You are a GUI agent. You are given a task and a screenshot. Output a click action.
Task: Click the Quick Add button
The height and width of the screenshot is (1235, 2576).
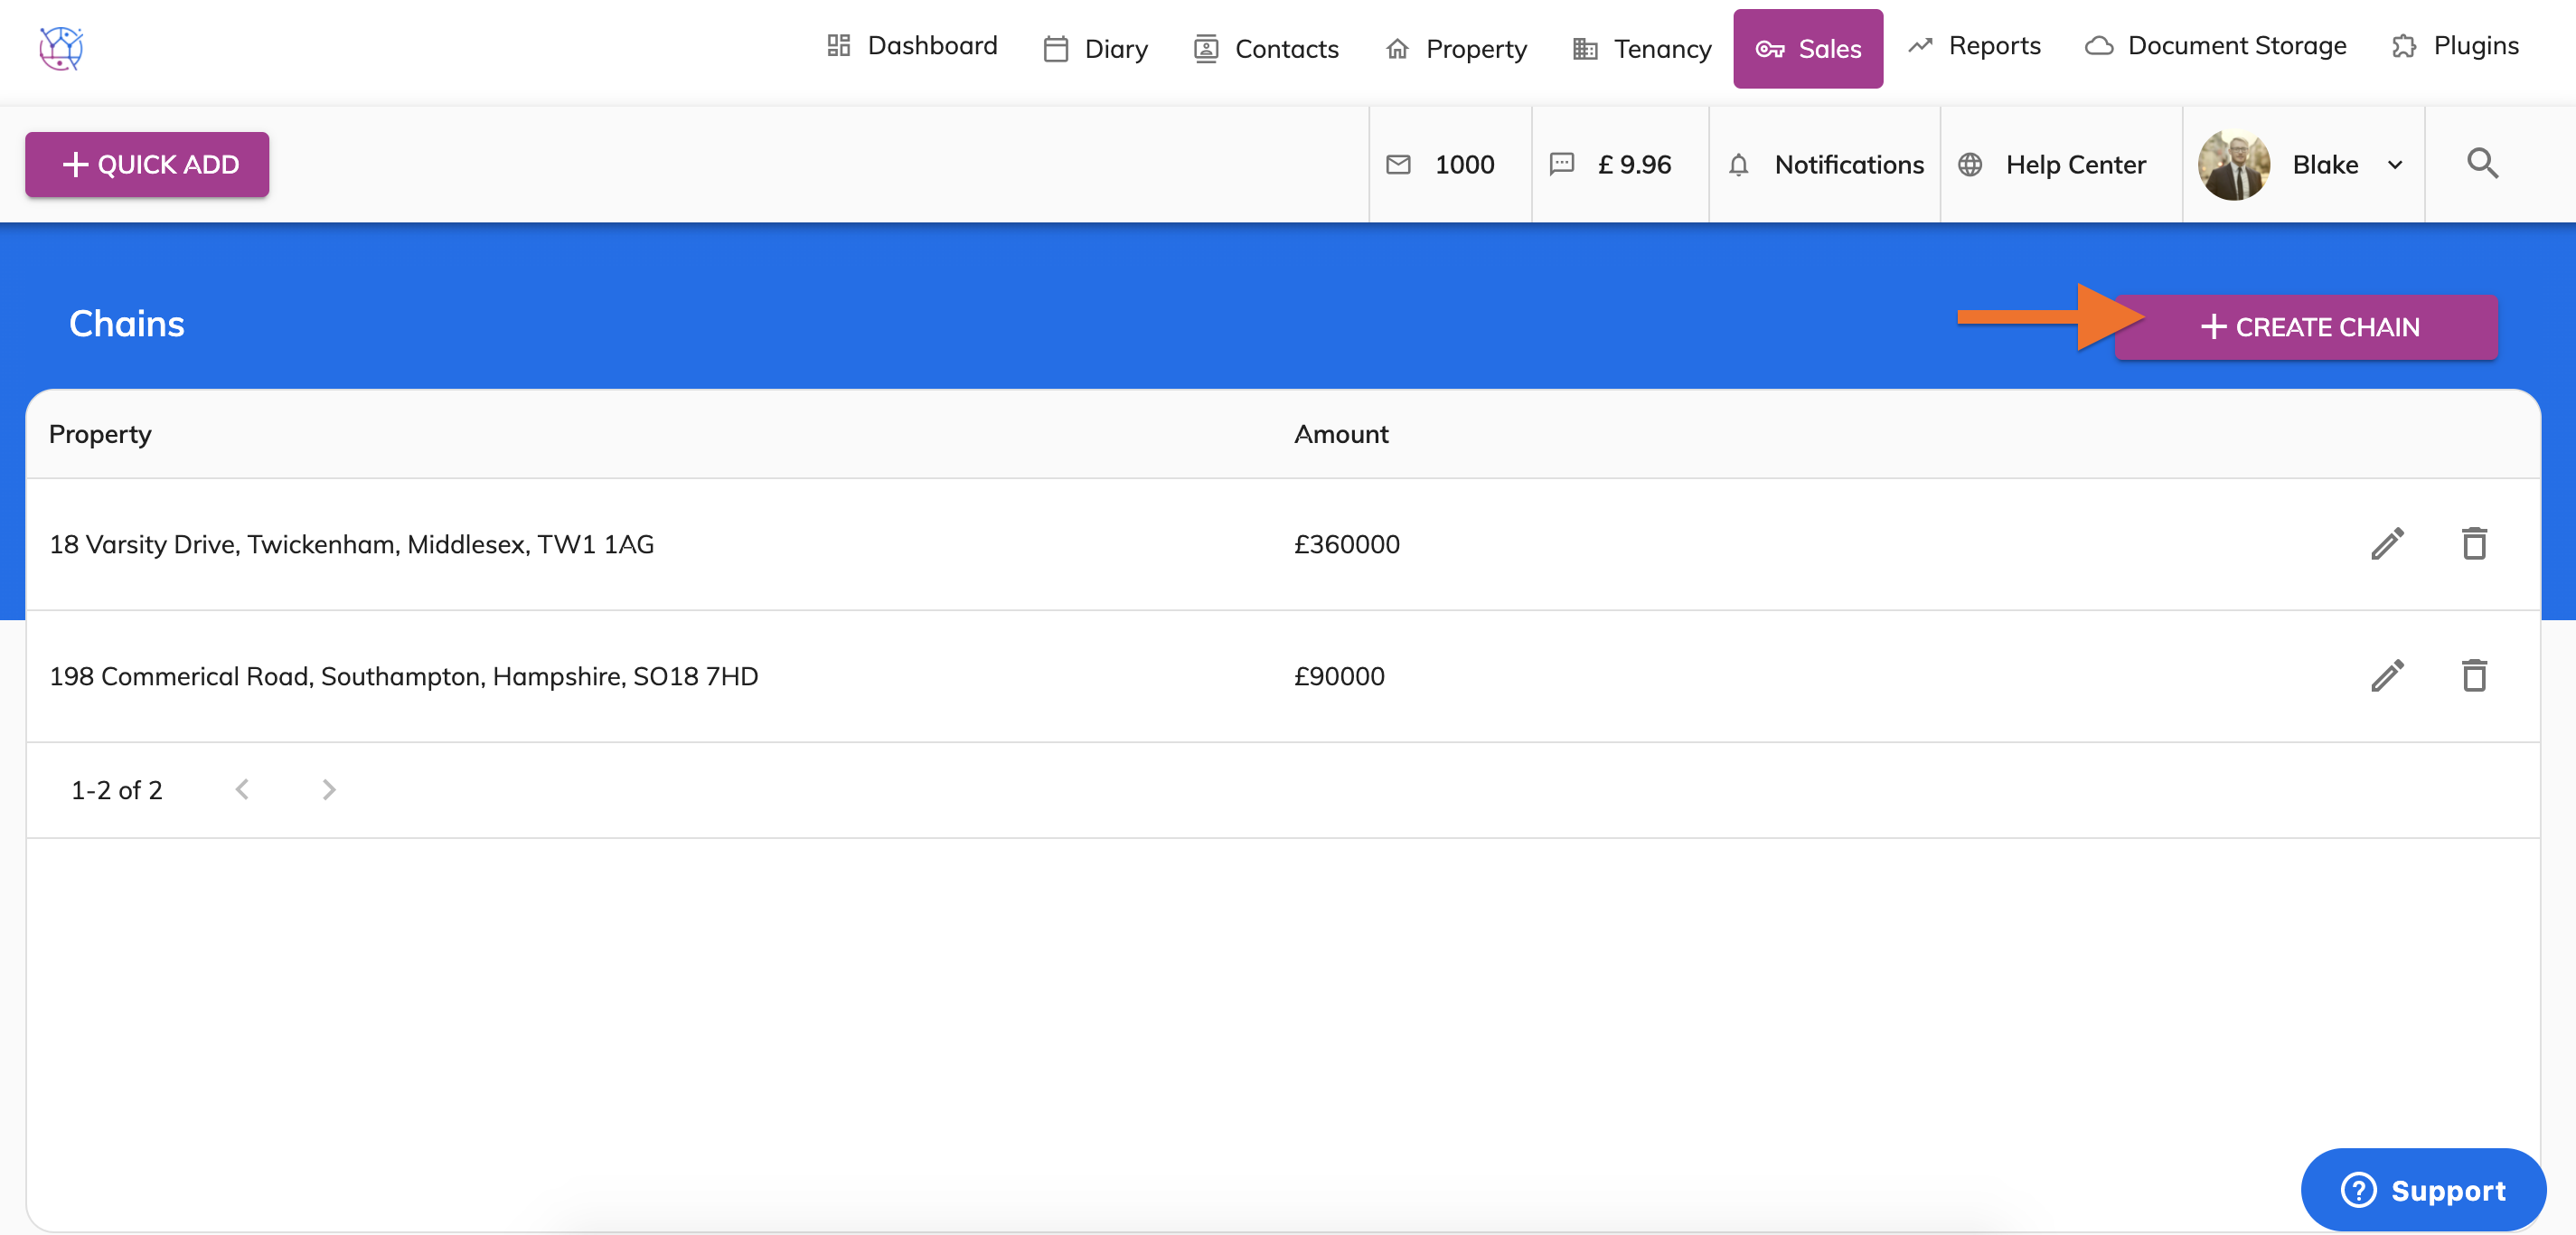click(147, 165)
